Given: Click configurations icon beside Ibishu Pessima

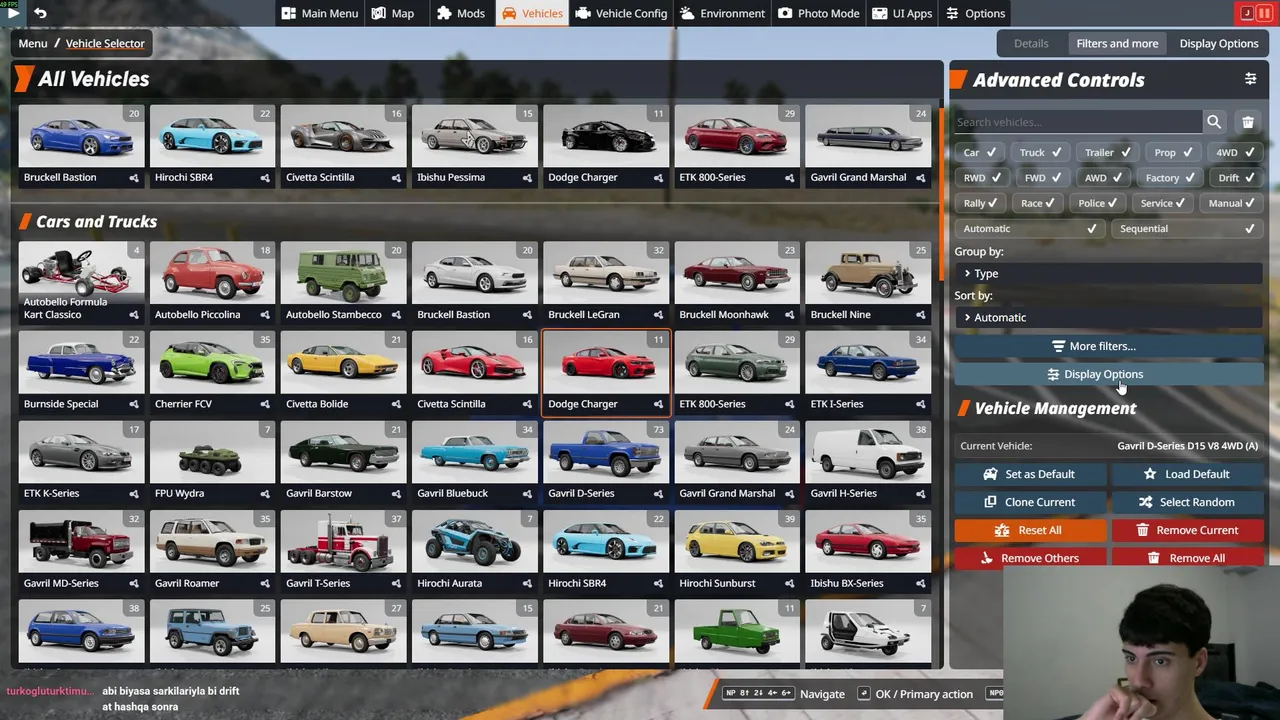Looking at the screenshot, I should 527,178.
